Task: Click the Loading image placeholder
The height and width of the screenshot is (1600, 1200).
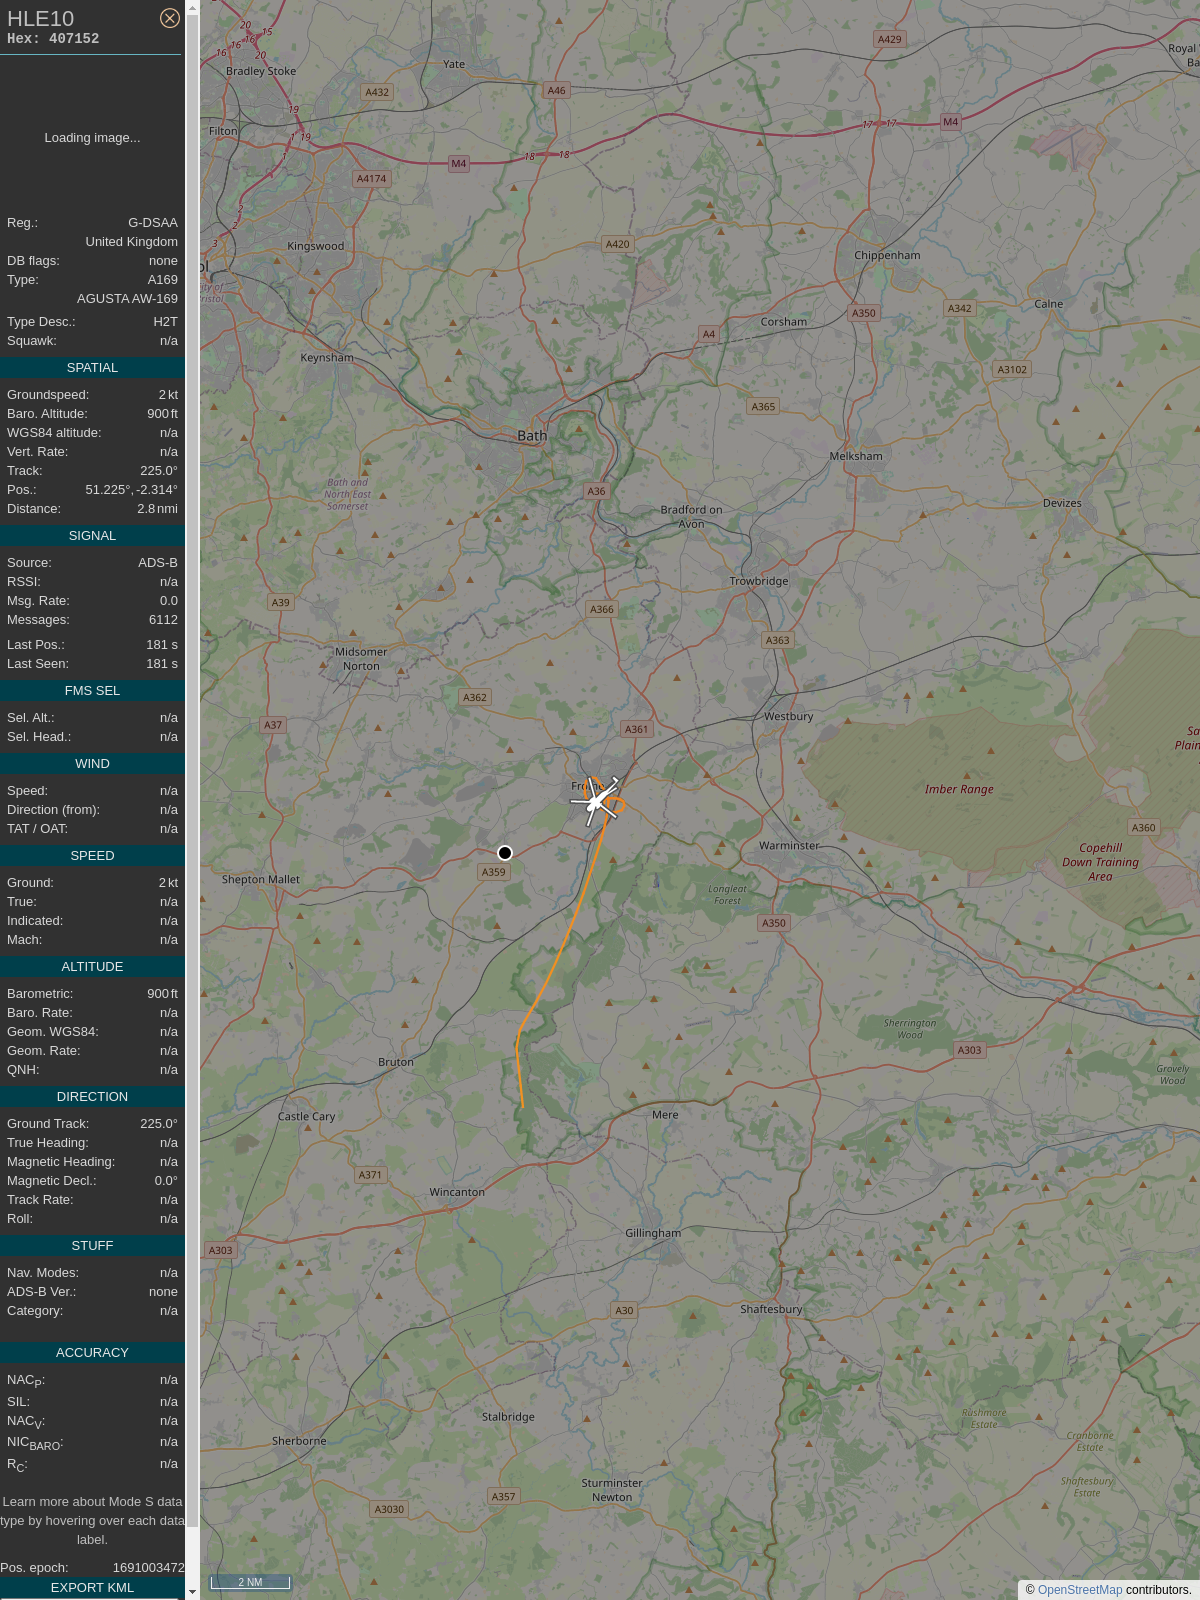Action: pos(92,138)
